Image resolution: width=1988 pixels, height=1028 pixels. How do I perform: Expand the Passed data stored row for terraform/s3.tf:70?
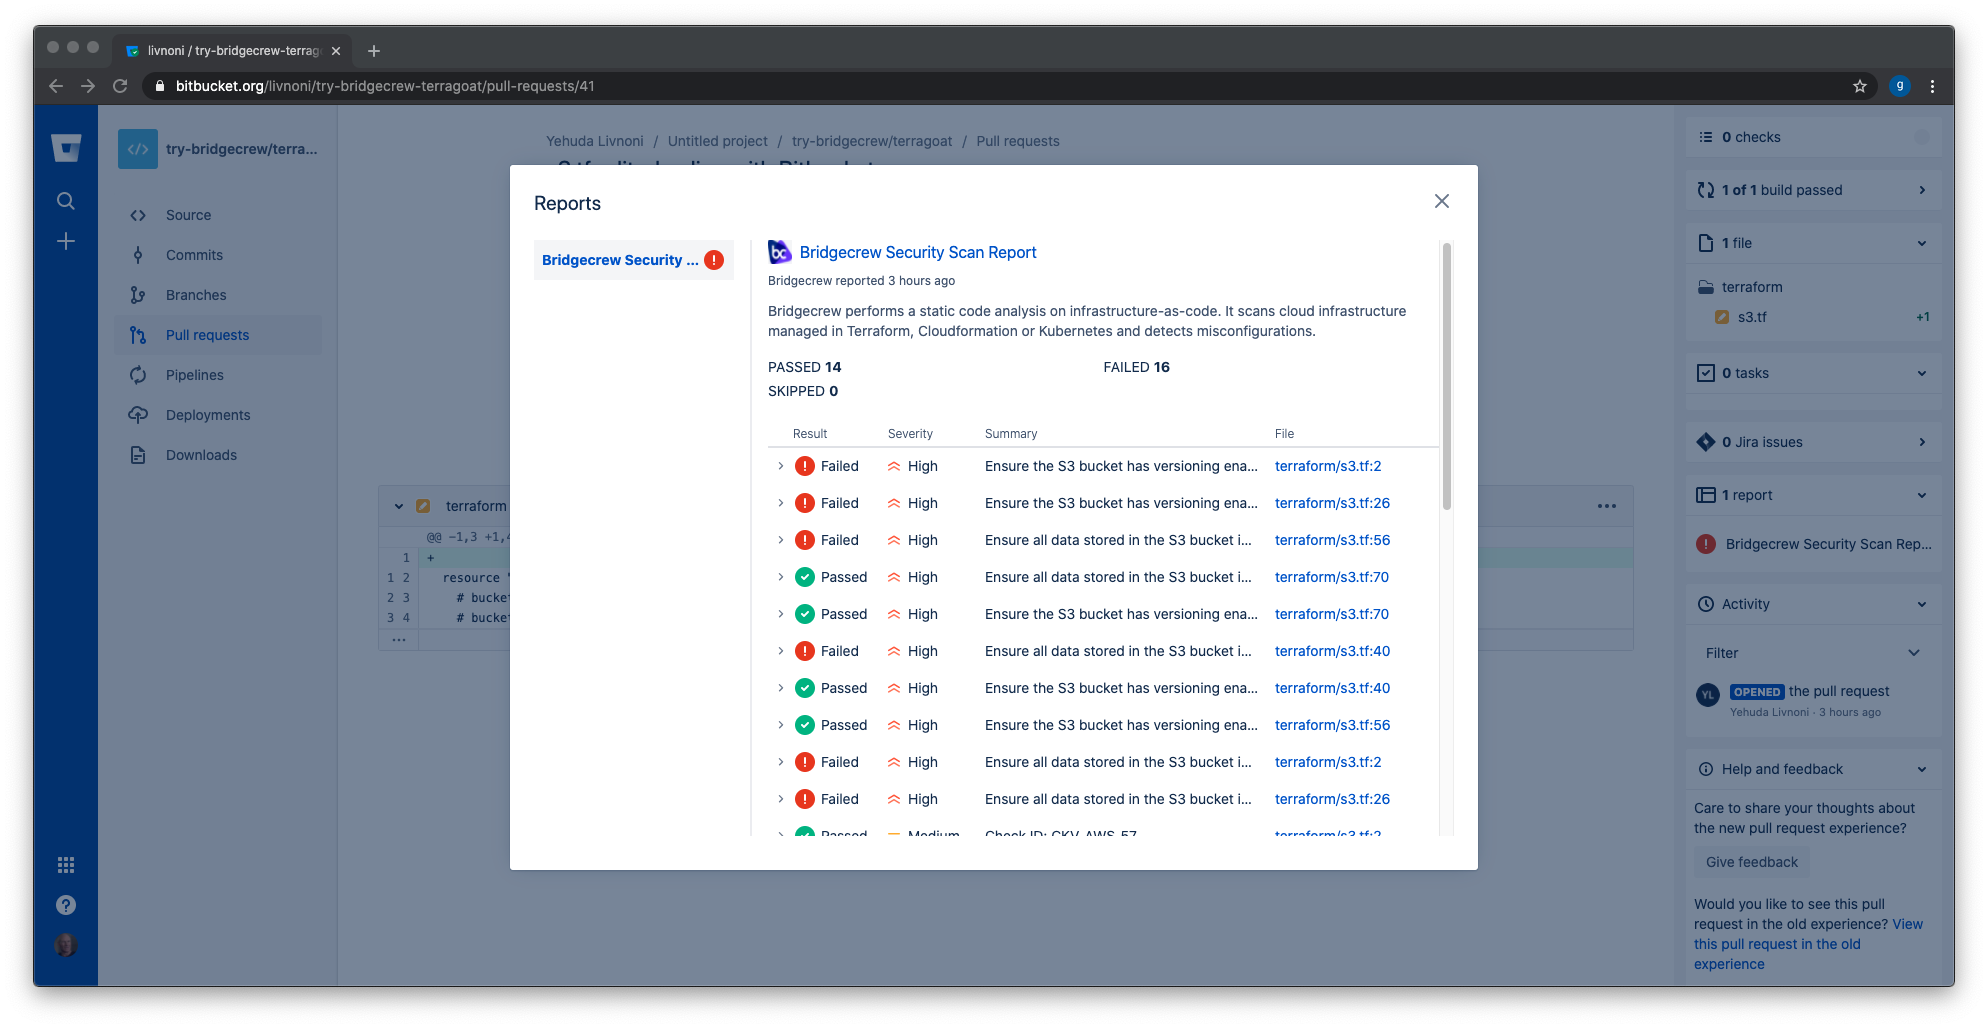click(x=781, y=577)
